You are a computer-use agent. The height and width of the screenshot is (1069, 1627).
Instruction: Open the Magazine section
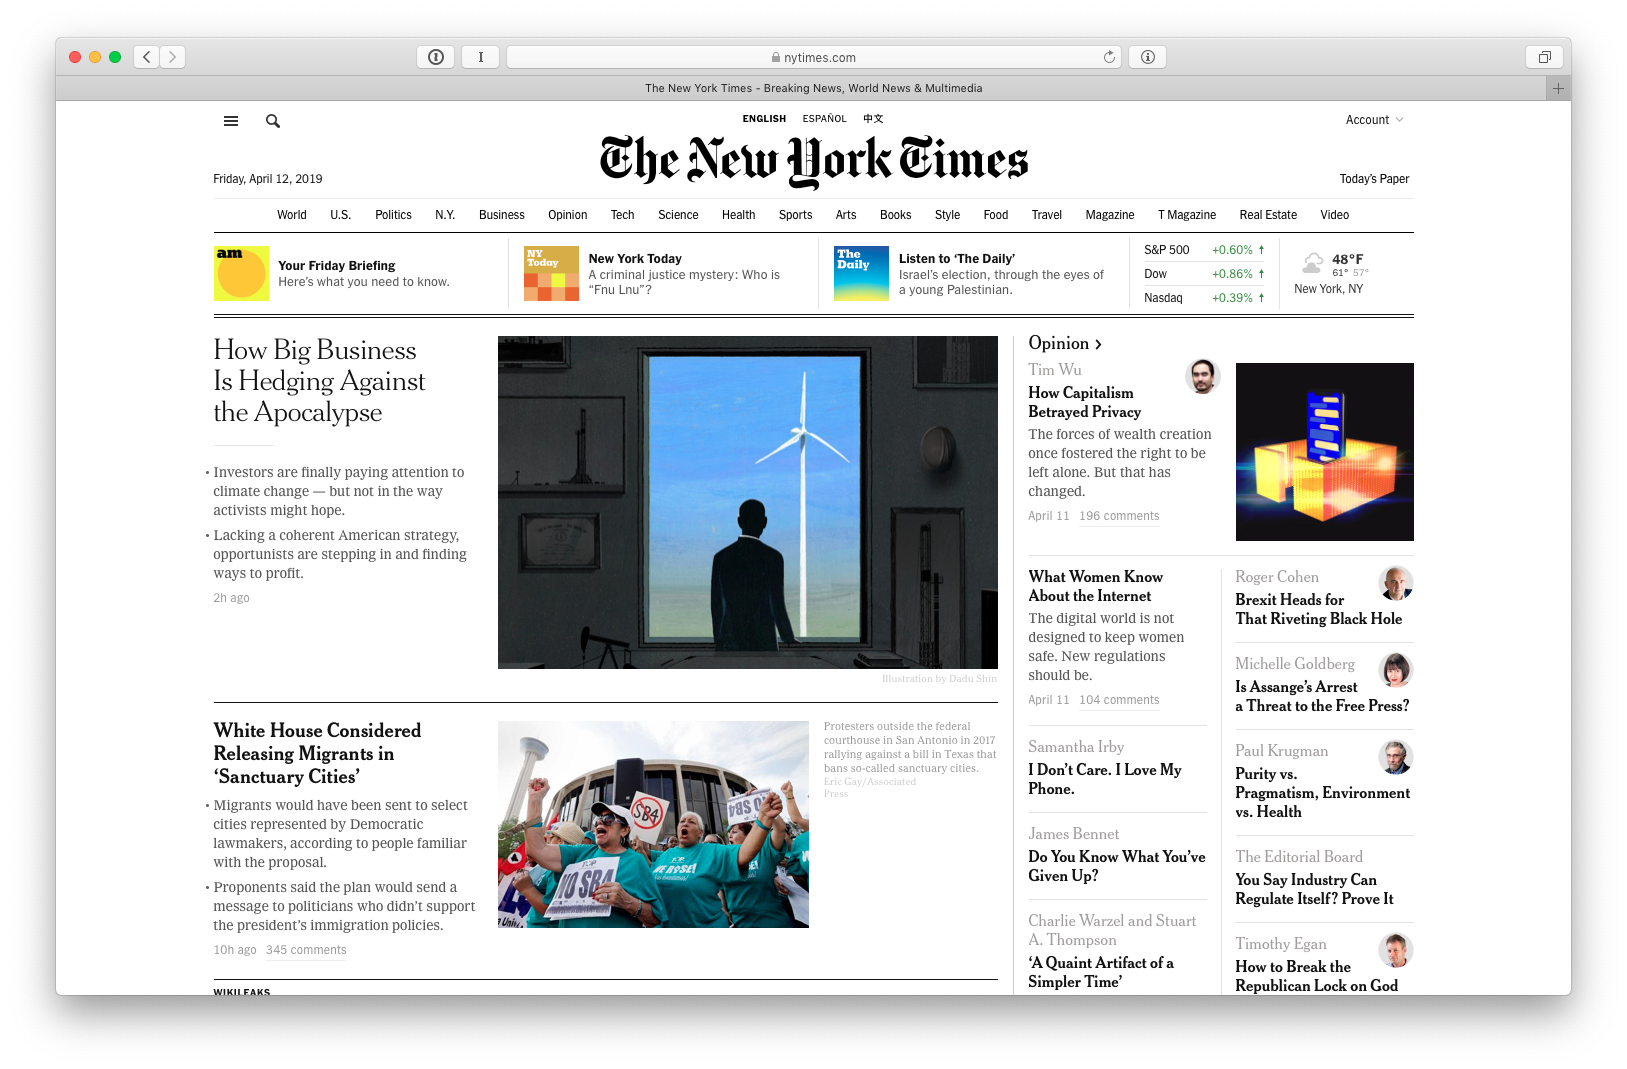1110,215
